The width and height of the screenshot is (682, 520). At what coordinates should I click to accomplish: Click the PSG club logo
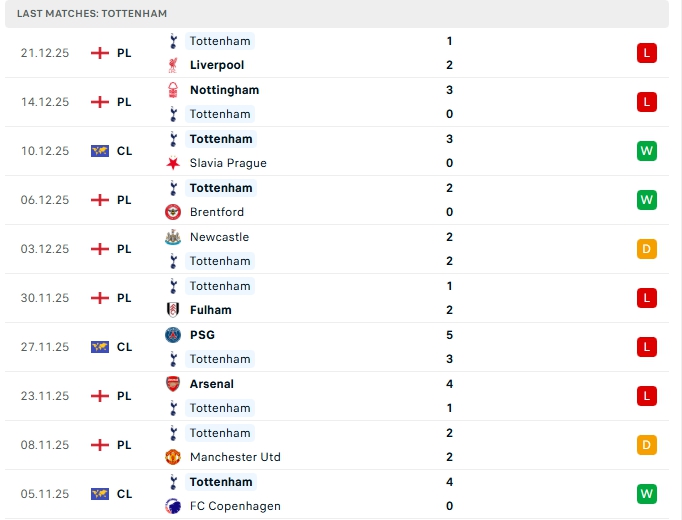tap(173, 335)
